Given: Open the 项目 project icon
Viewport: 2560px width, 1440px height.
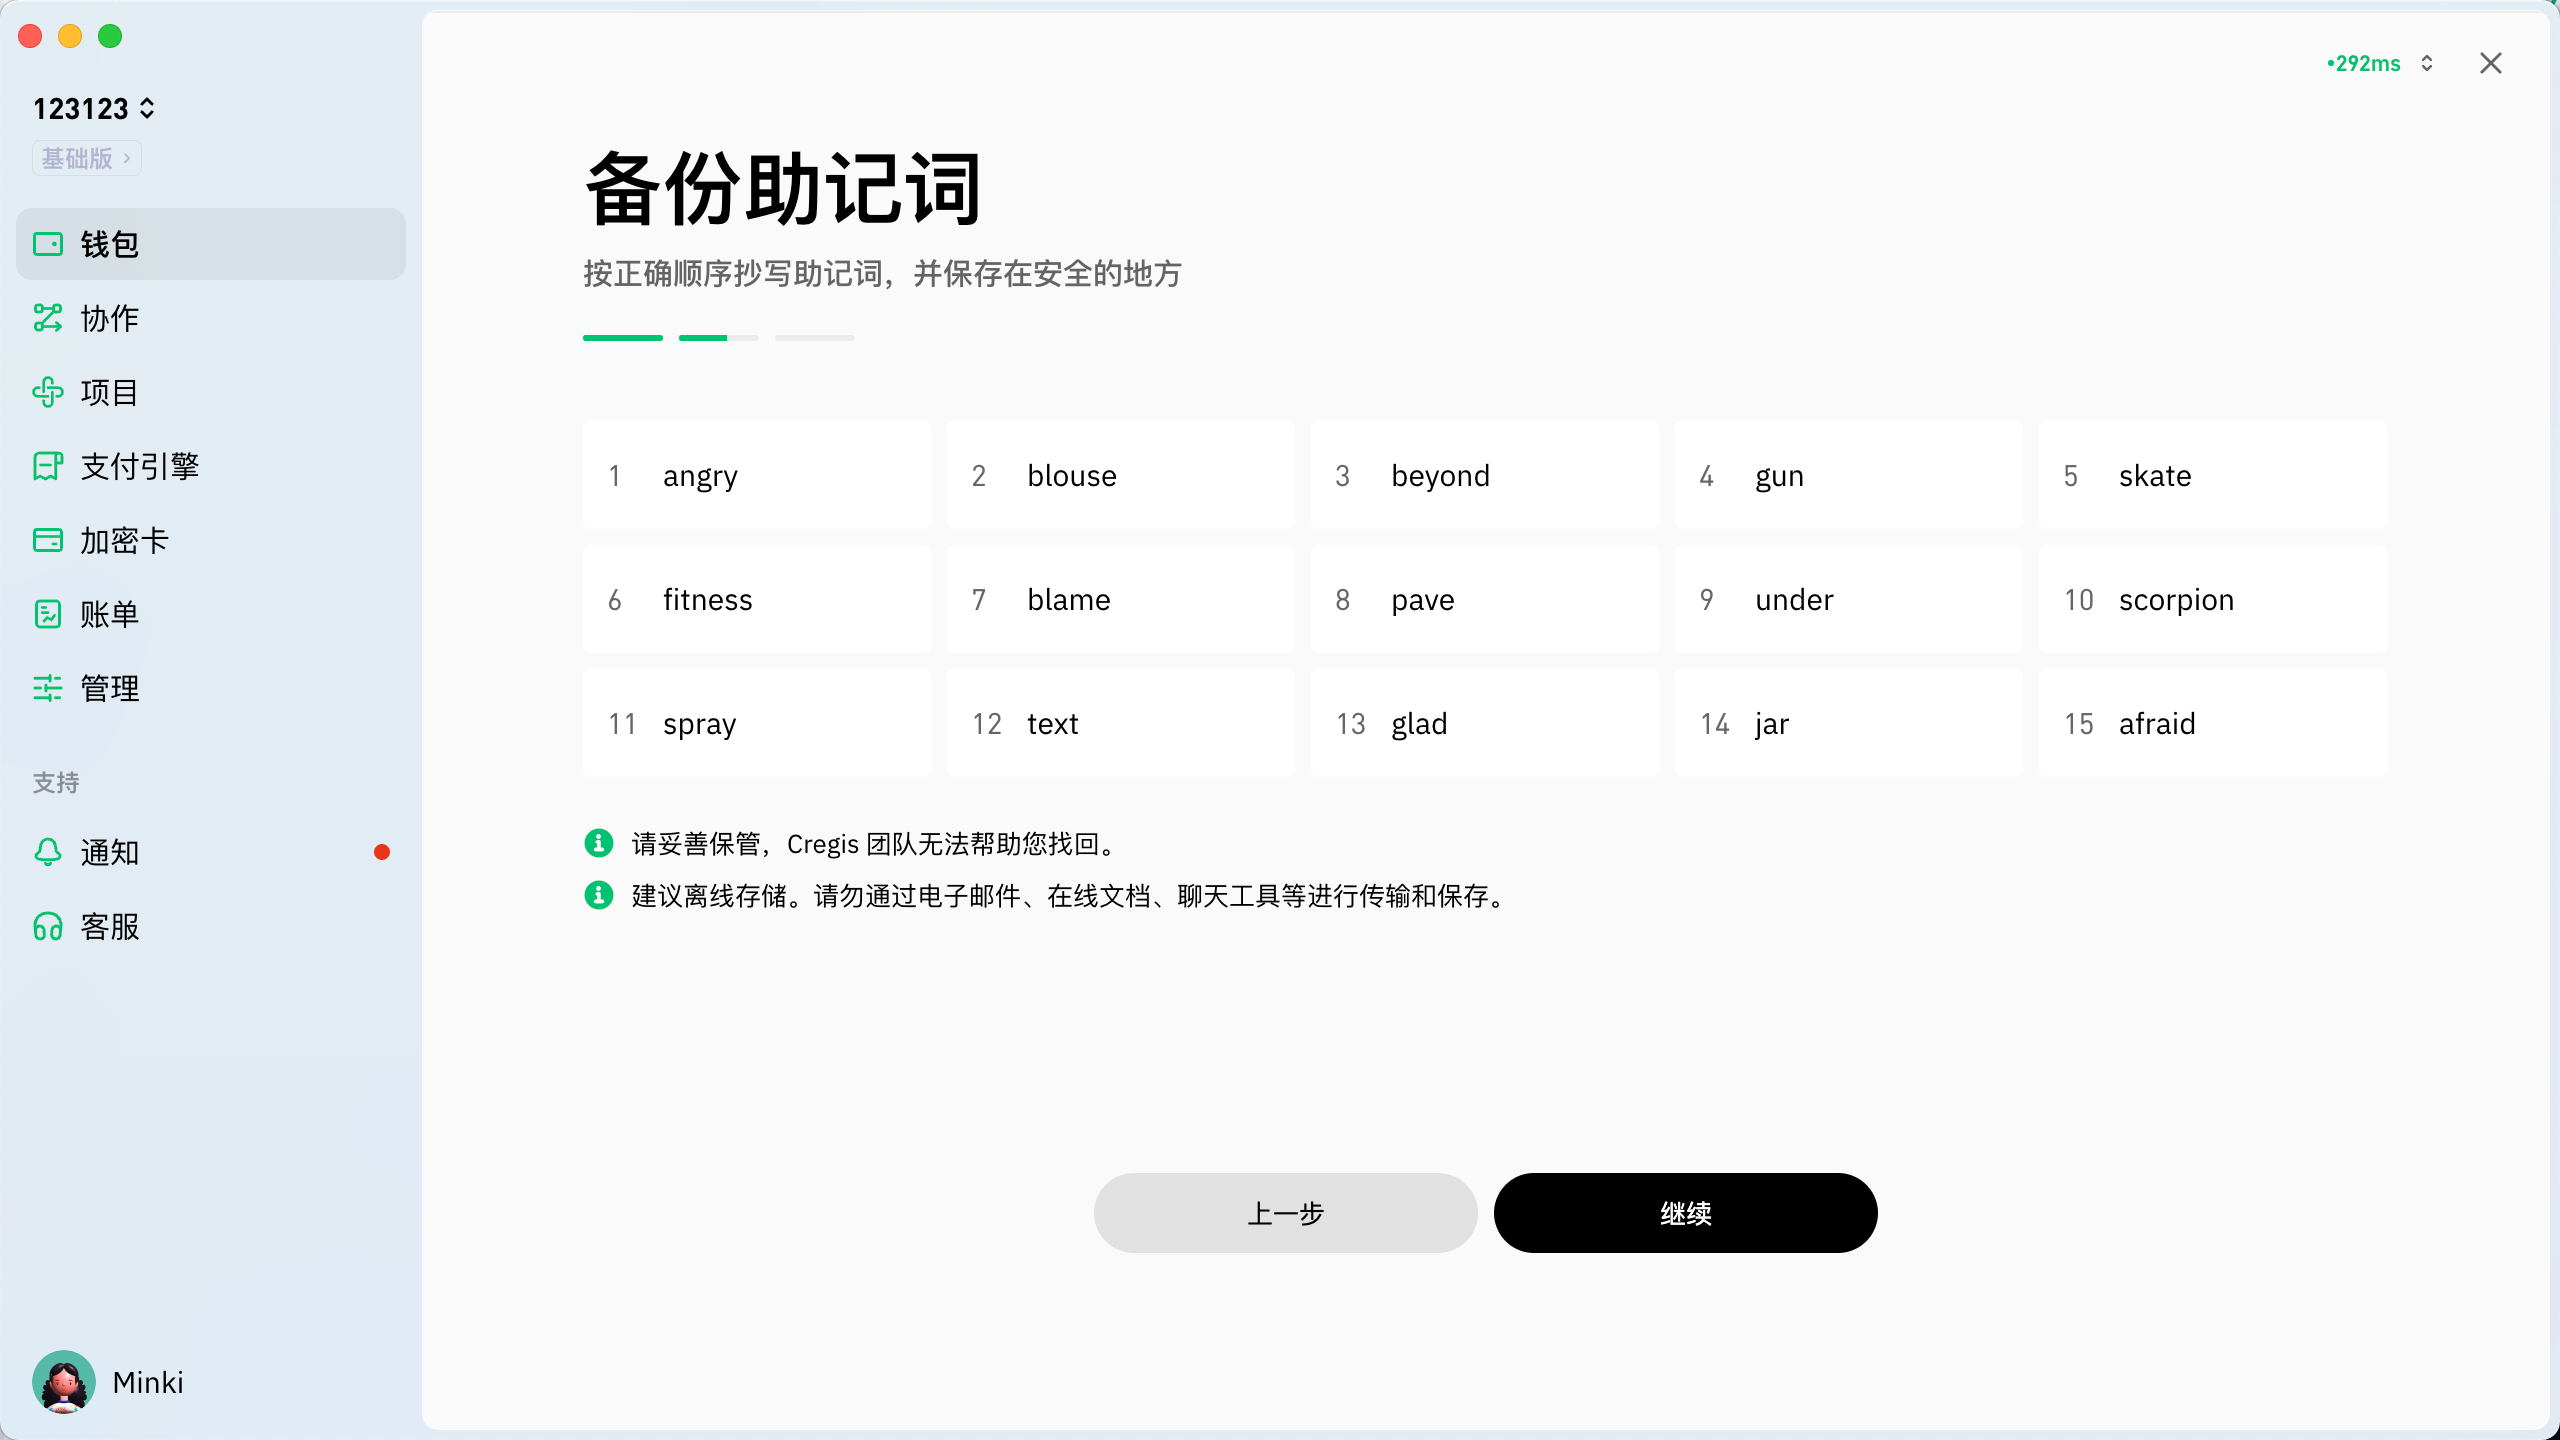Looking at the screenshot, I should tap(48, 392).
